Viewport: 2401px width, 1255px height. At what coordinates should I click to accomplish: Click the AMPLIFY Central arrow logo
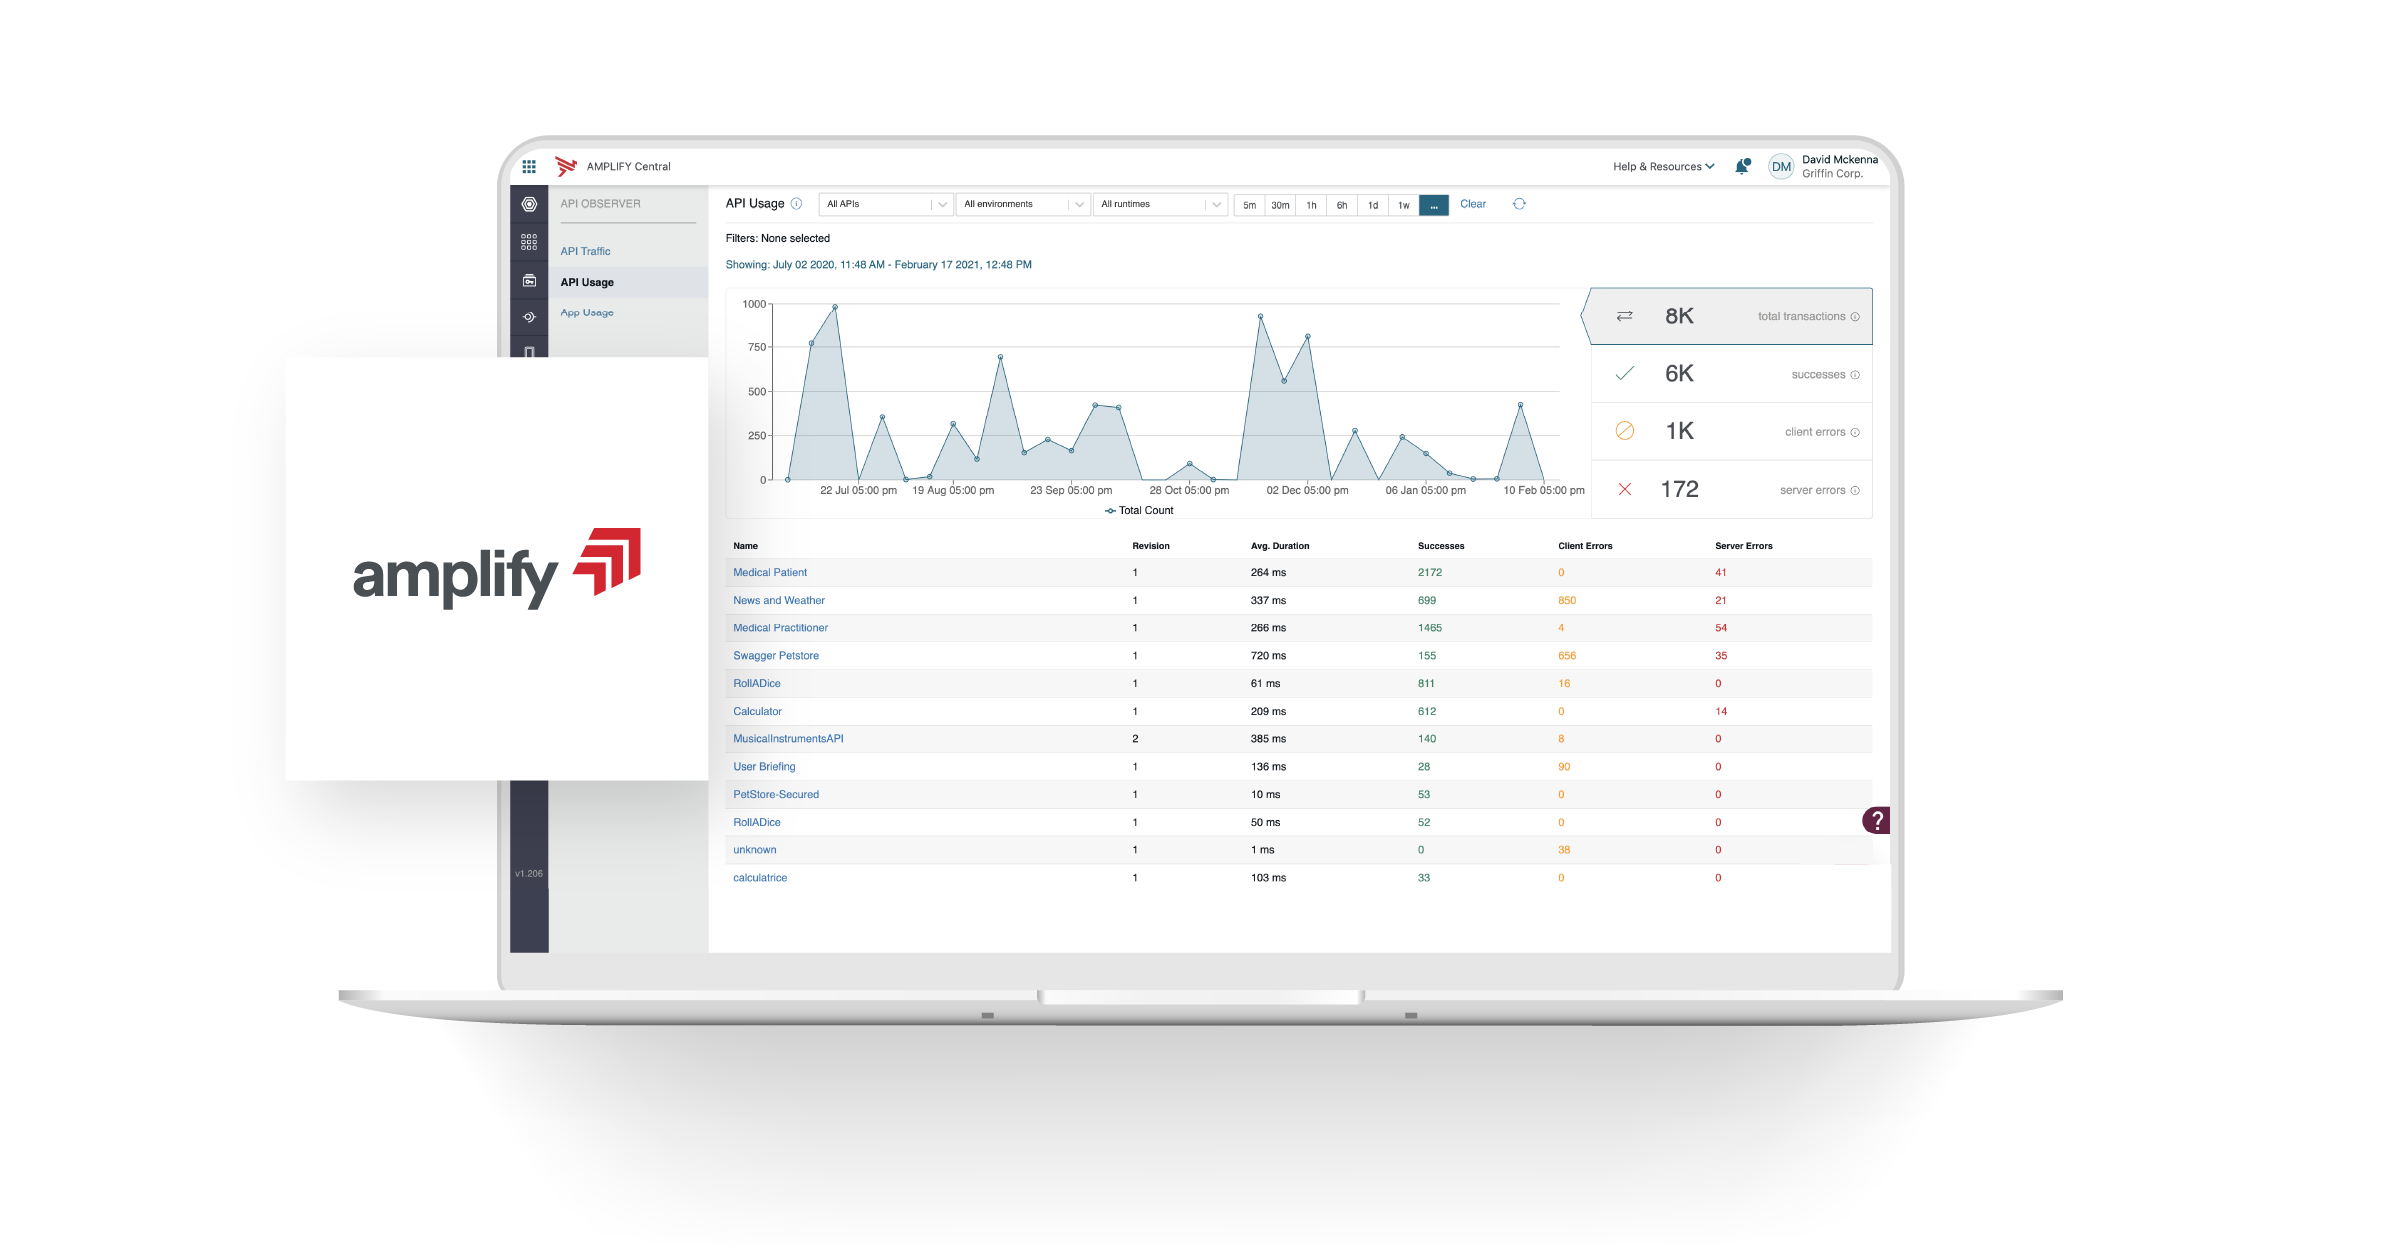click(566, 166)
